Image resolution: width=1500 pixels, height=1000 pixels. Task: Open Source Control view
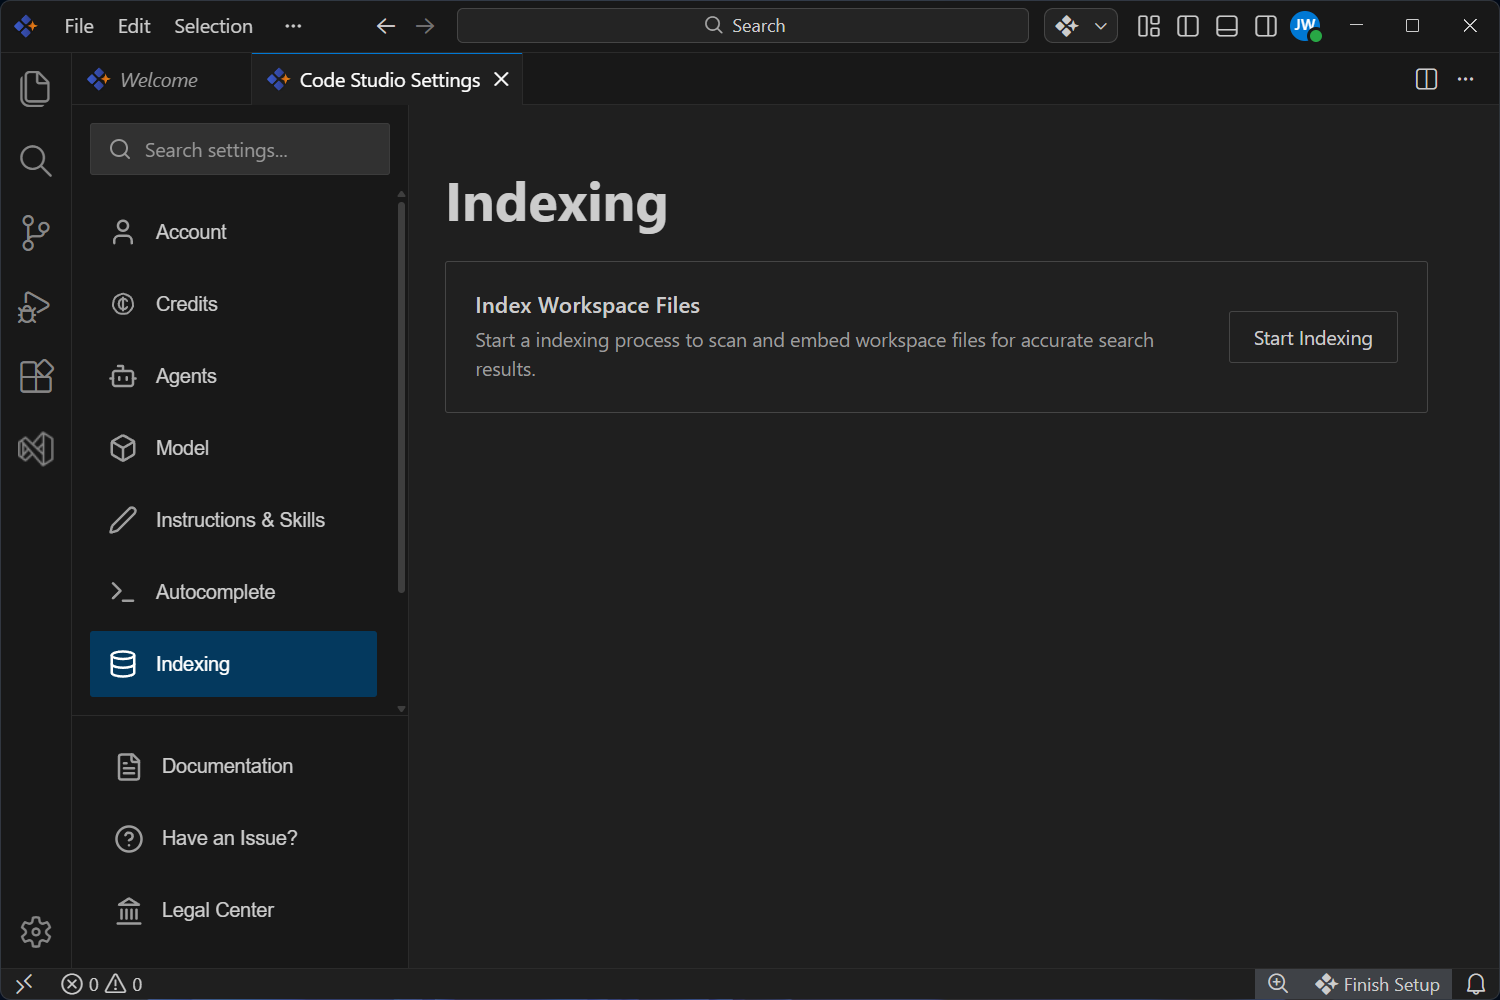click(36, 232)
